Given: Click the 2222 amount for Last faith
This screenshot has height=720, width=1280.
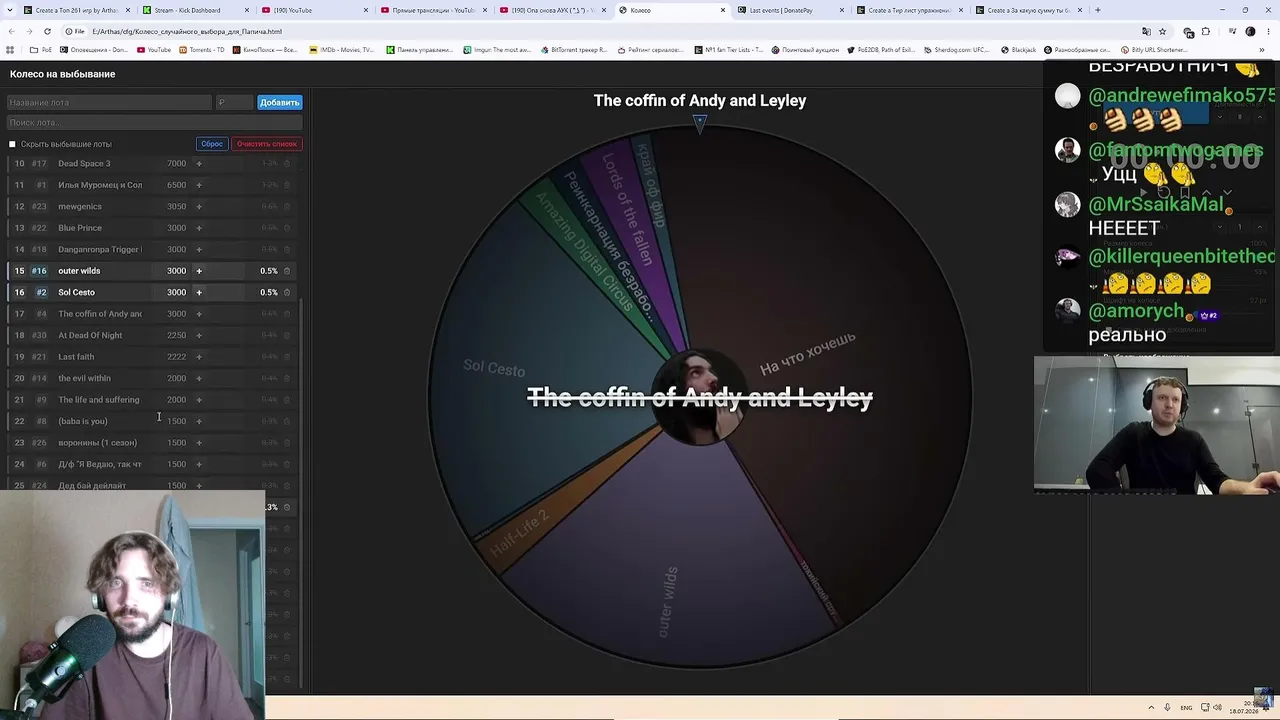Looking at the screenshot, I should point(176,357).
